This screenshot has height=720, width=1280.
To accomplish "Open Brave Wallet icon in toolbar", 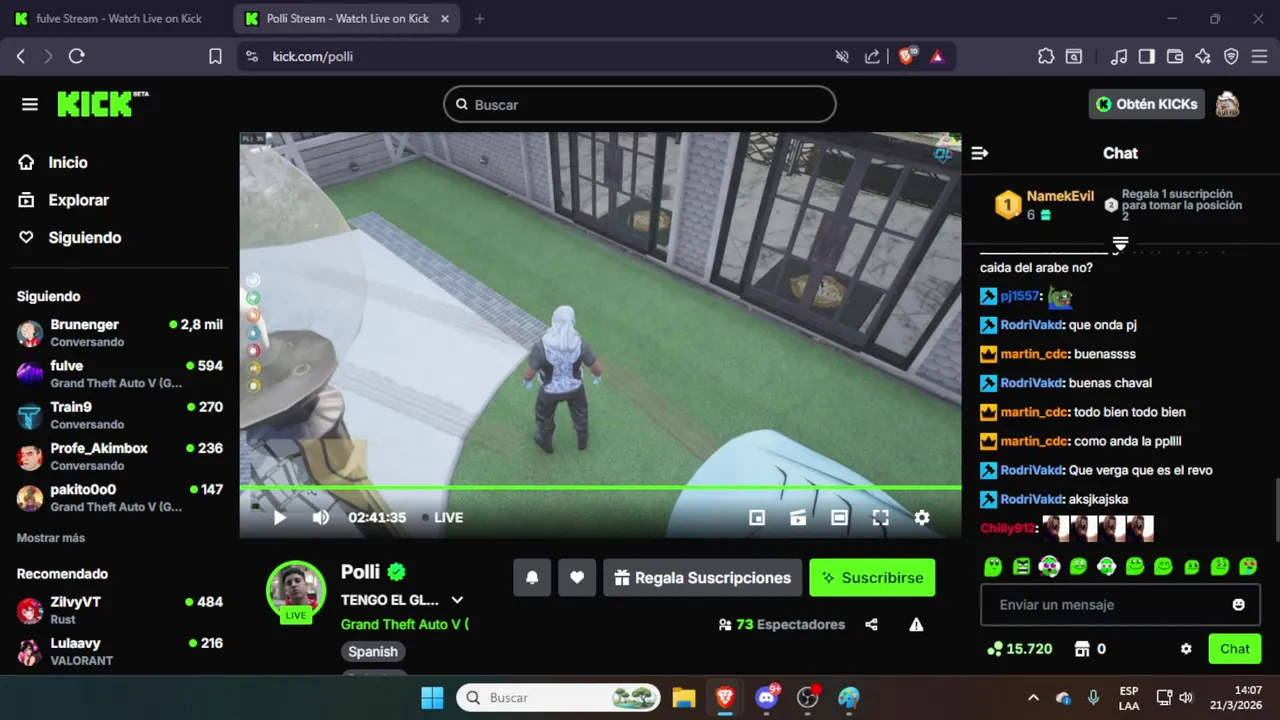I will [x=1175, y=56].
